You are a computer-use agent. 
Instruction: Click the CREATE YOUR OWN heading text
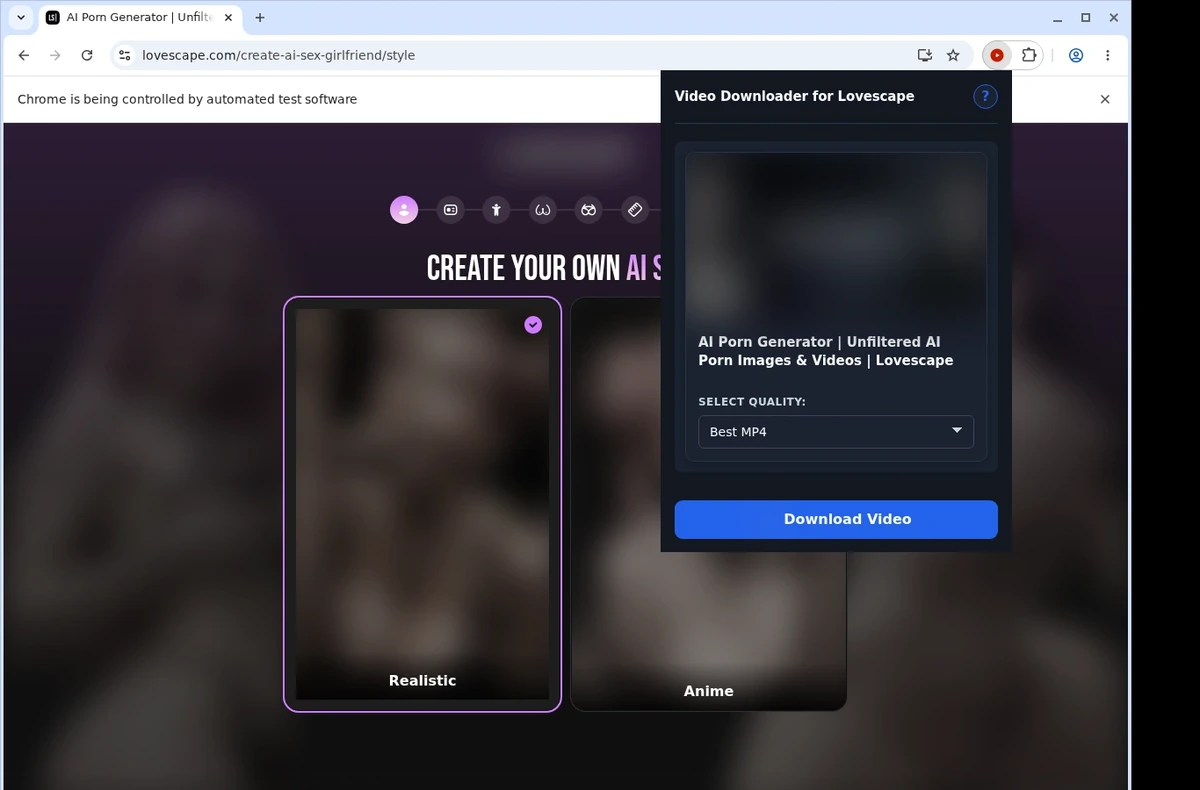[523, 268]
